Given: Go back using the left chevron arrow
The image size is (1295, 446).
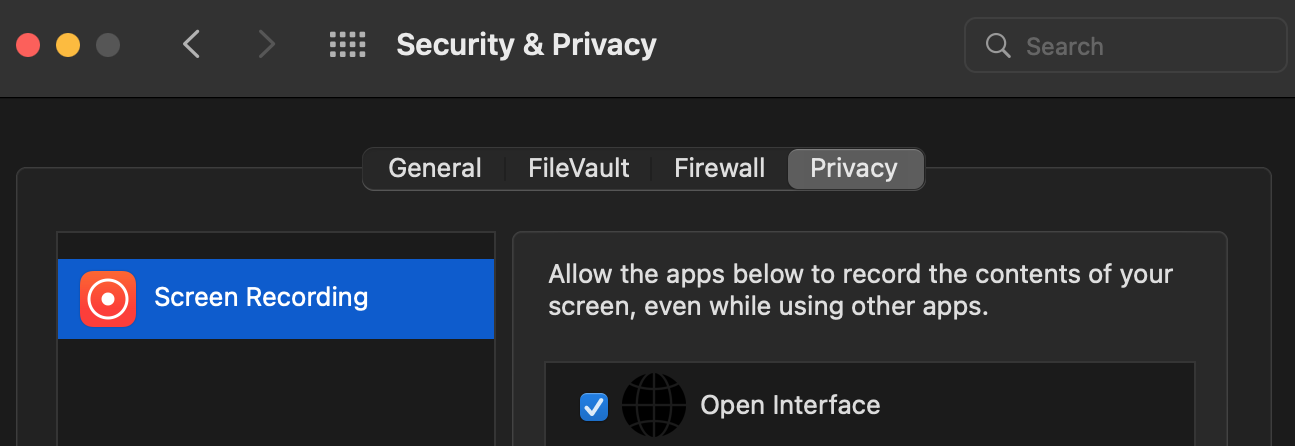Looking at the screenshot, I should (192, 45).
